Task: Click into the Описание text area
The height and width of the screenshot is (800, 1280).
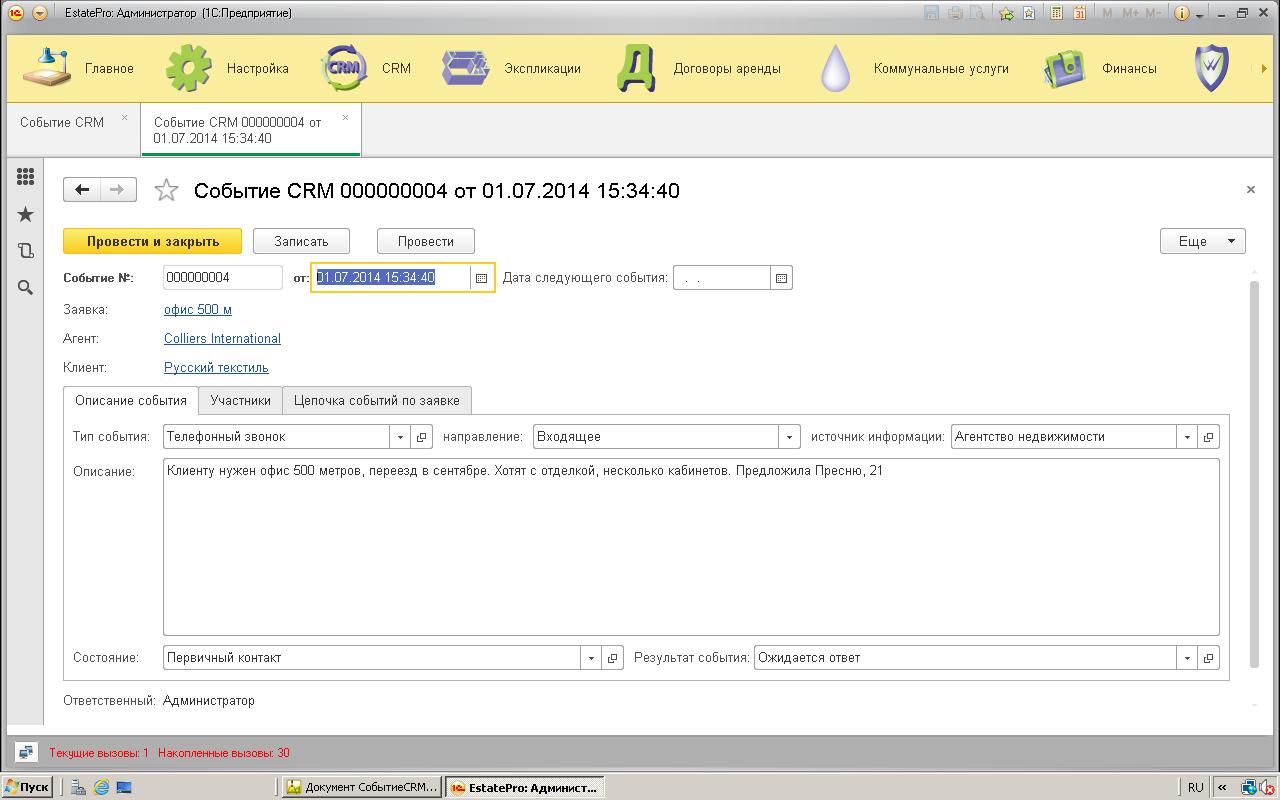Action: coord(691,547)
